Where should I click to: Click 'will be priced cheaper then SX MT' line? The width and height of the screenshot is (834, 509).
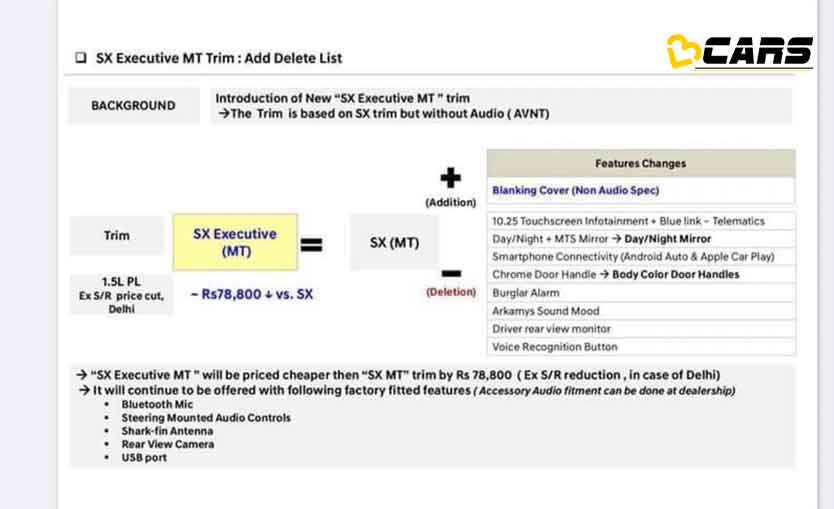point(398,375)
